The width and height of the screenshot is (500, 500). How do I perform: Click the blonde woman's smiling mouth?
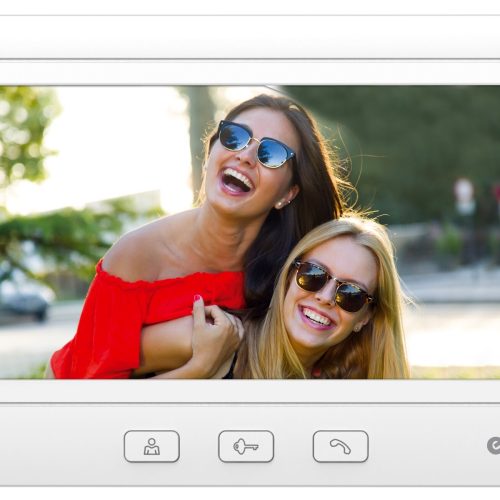coord(317,318)
